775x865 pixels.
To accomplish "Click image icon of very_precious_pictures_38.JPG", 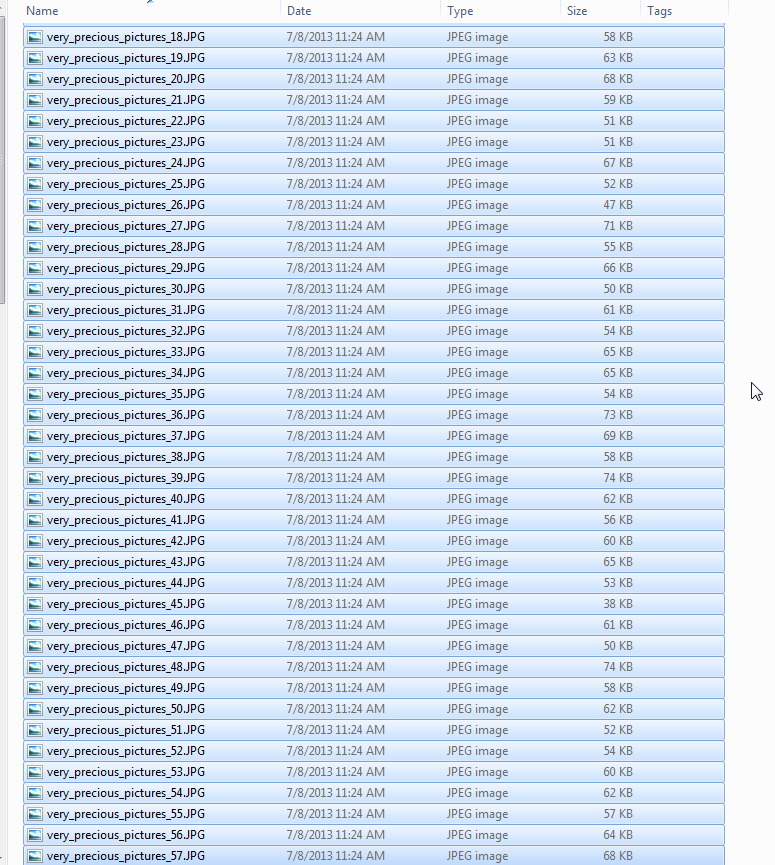I will (35, 457).
